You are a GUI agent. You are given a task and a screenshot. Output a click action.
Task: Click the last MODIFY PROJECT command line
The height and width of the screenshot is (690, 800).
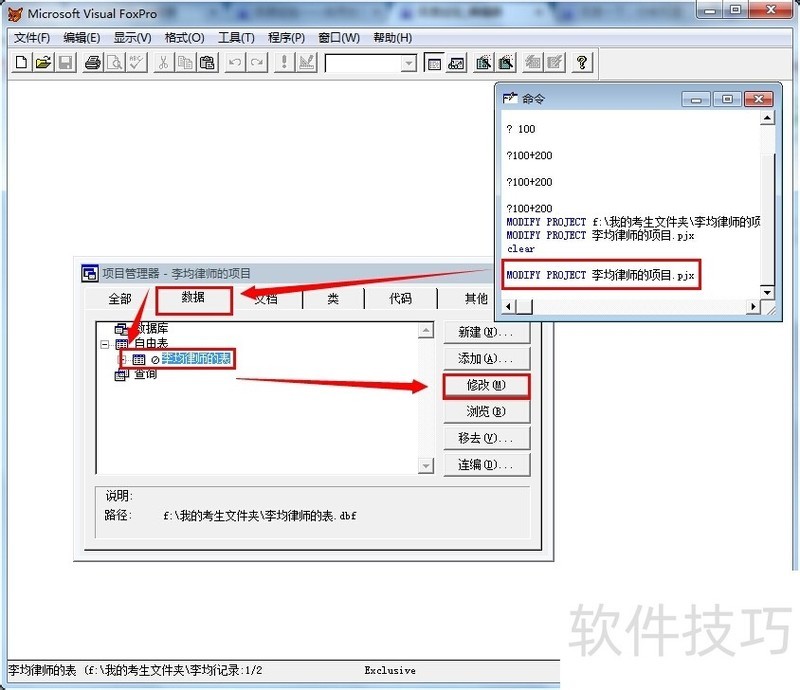600,275
